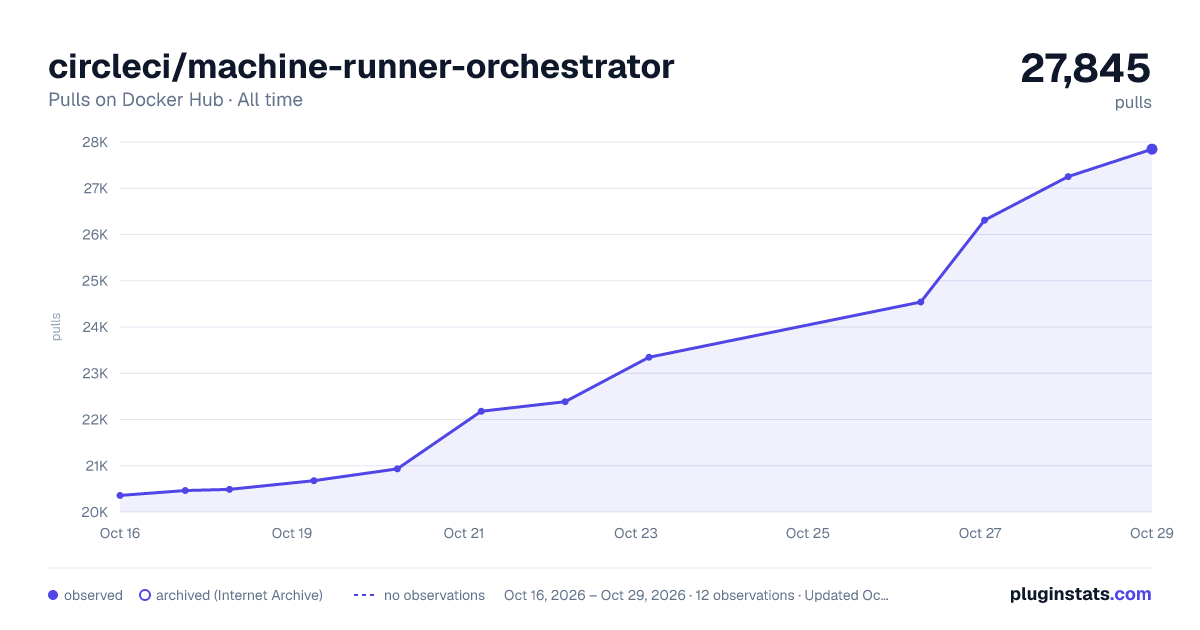Select the data point near 26K on Oct 27
Viewport: 1200px width, 630px height.
pos(984,220)
